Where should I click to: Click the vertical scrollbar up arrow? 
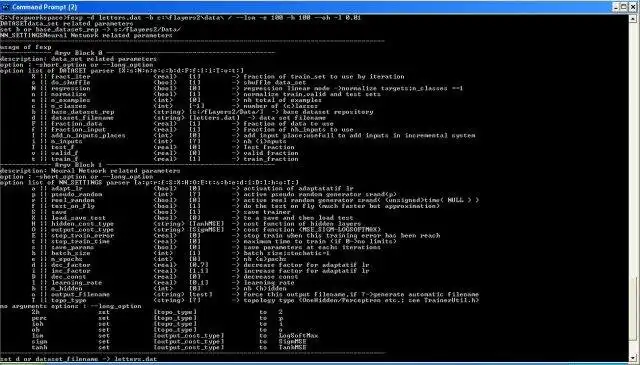(634, 18)
